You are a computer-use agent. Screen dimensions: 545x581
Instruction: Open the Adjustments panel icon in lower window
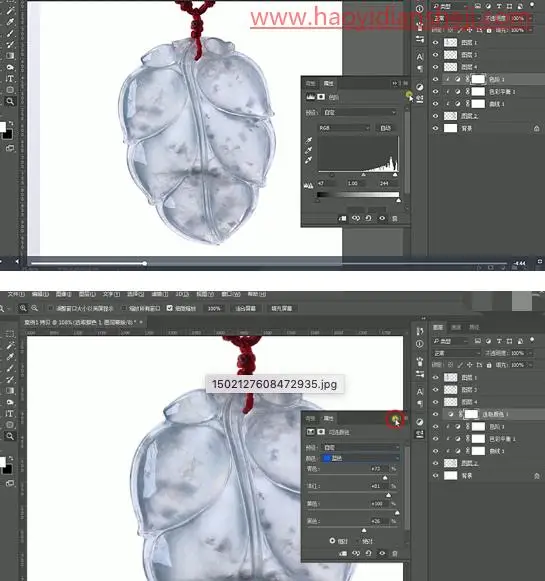pyautogui.click(x=420, y=422)
